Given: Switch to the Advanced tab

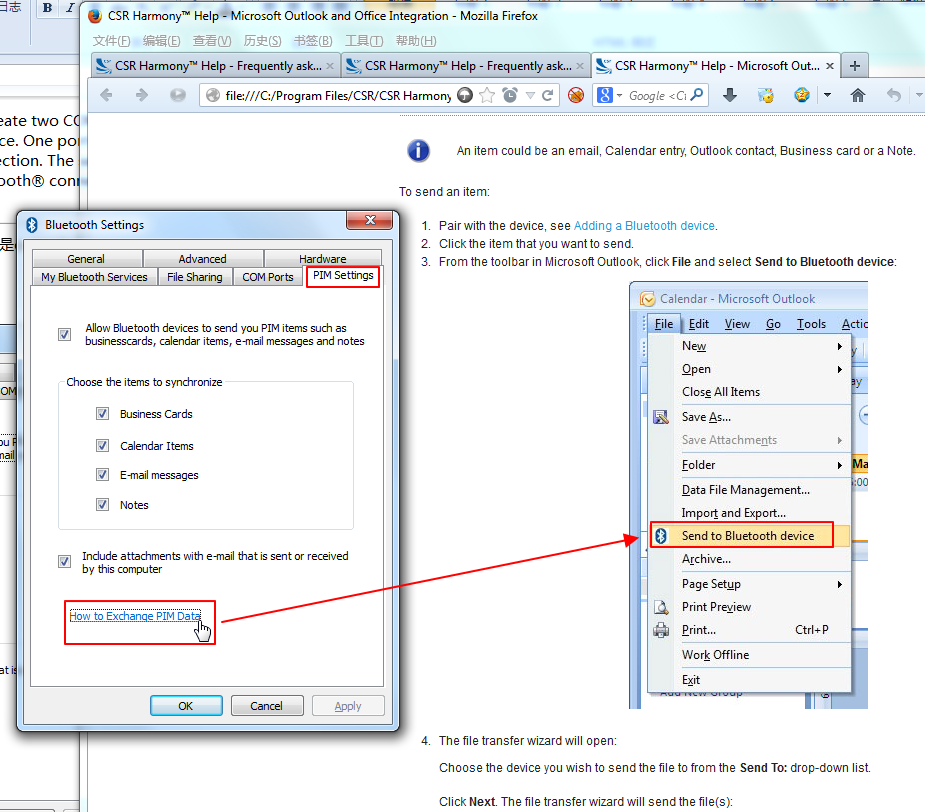Looking at the screenshot, I should [202, 258].
